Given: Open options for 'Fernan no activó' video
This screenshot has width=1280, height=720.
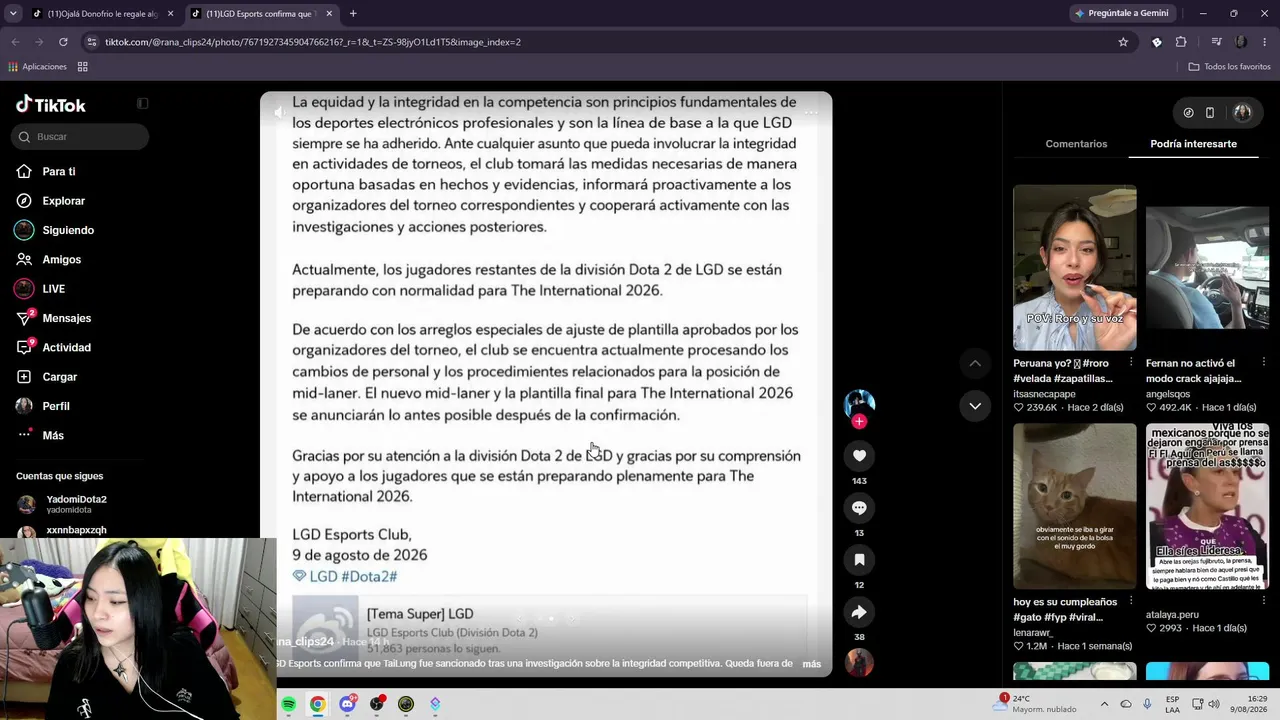Looking at the screenshot, I should 1264,362.
